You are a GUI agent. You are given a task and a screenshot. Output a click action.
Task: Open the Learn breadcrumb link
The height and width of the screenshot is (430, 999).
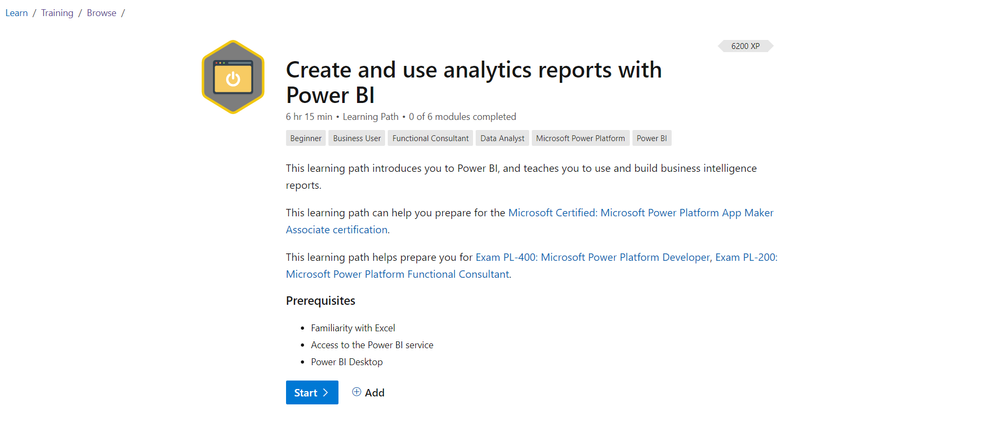click(17, 13)
